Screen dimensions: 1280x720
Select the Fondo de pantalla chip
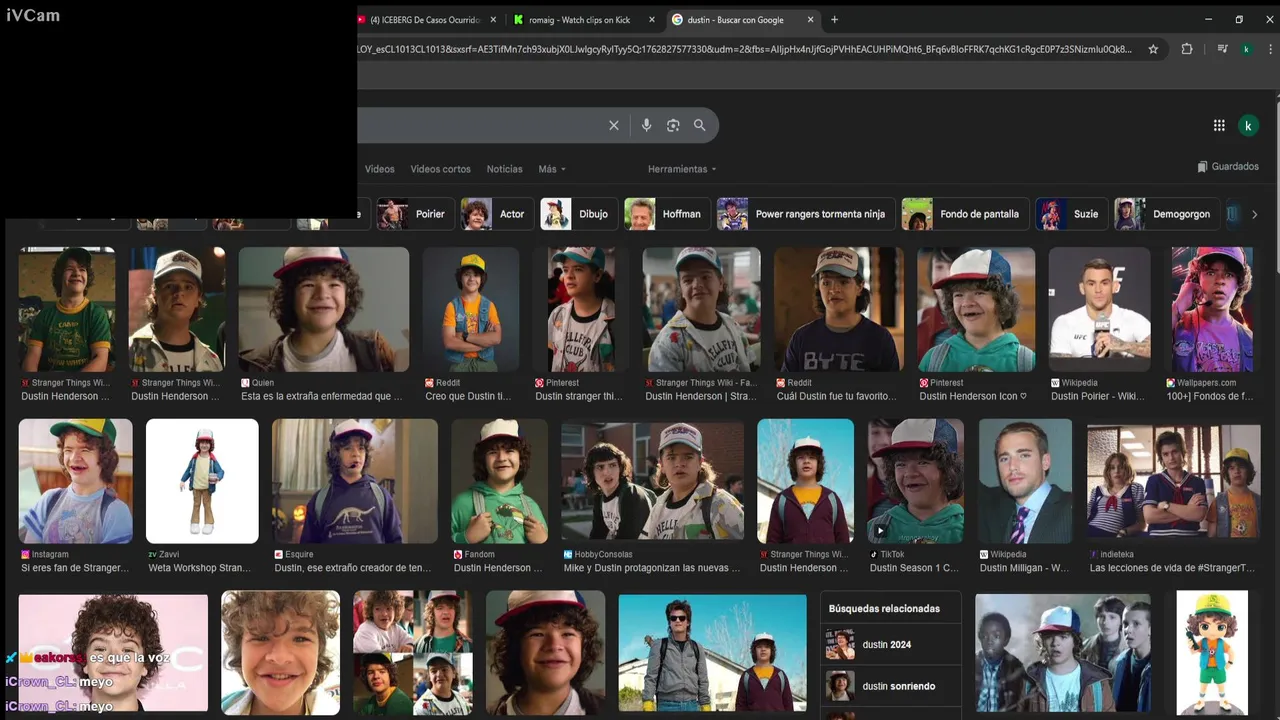tap(964, 214)
